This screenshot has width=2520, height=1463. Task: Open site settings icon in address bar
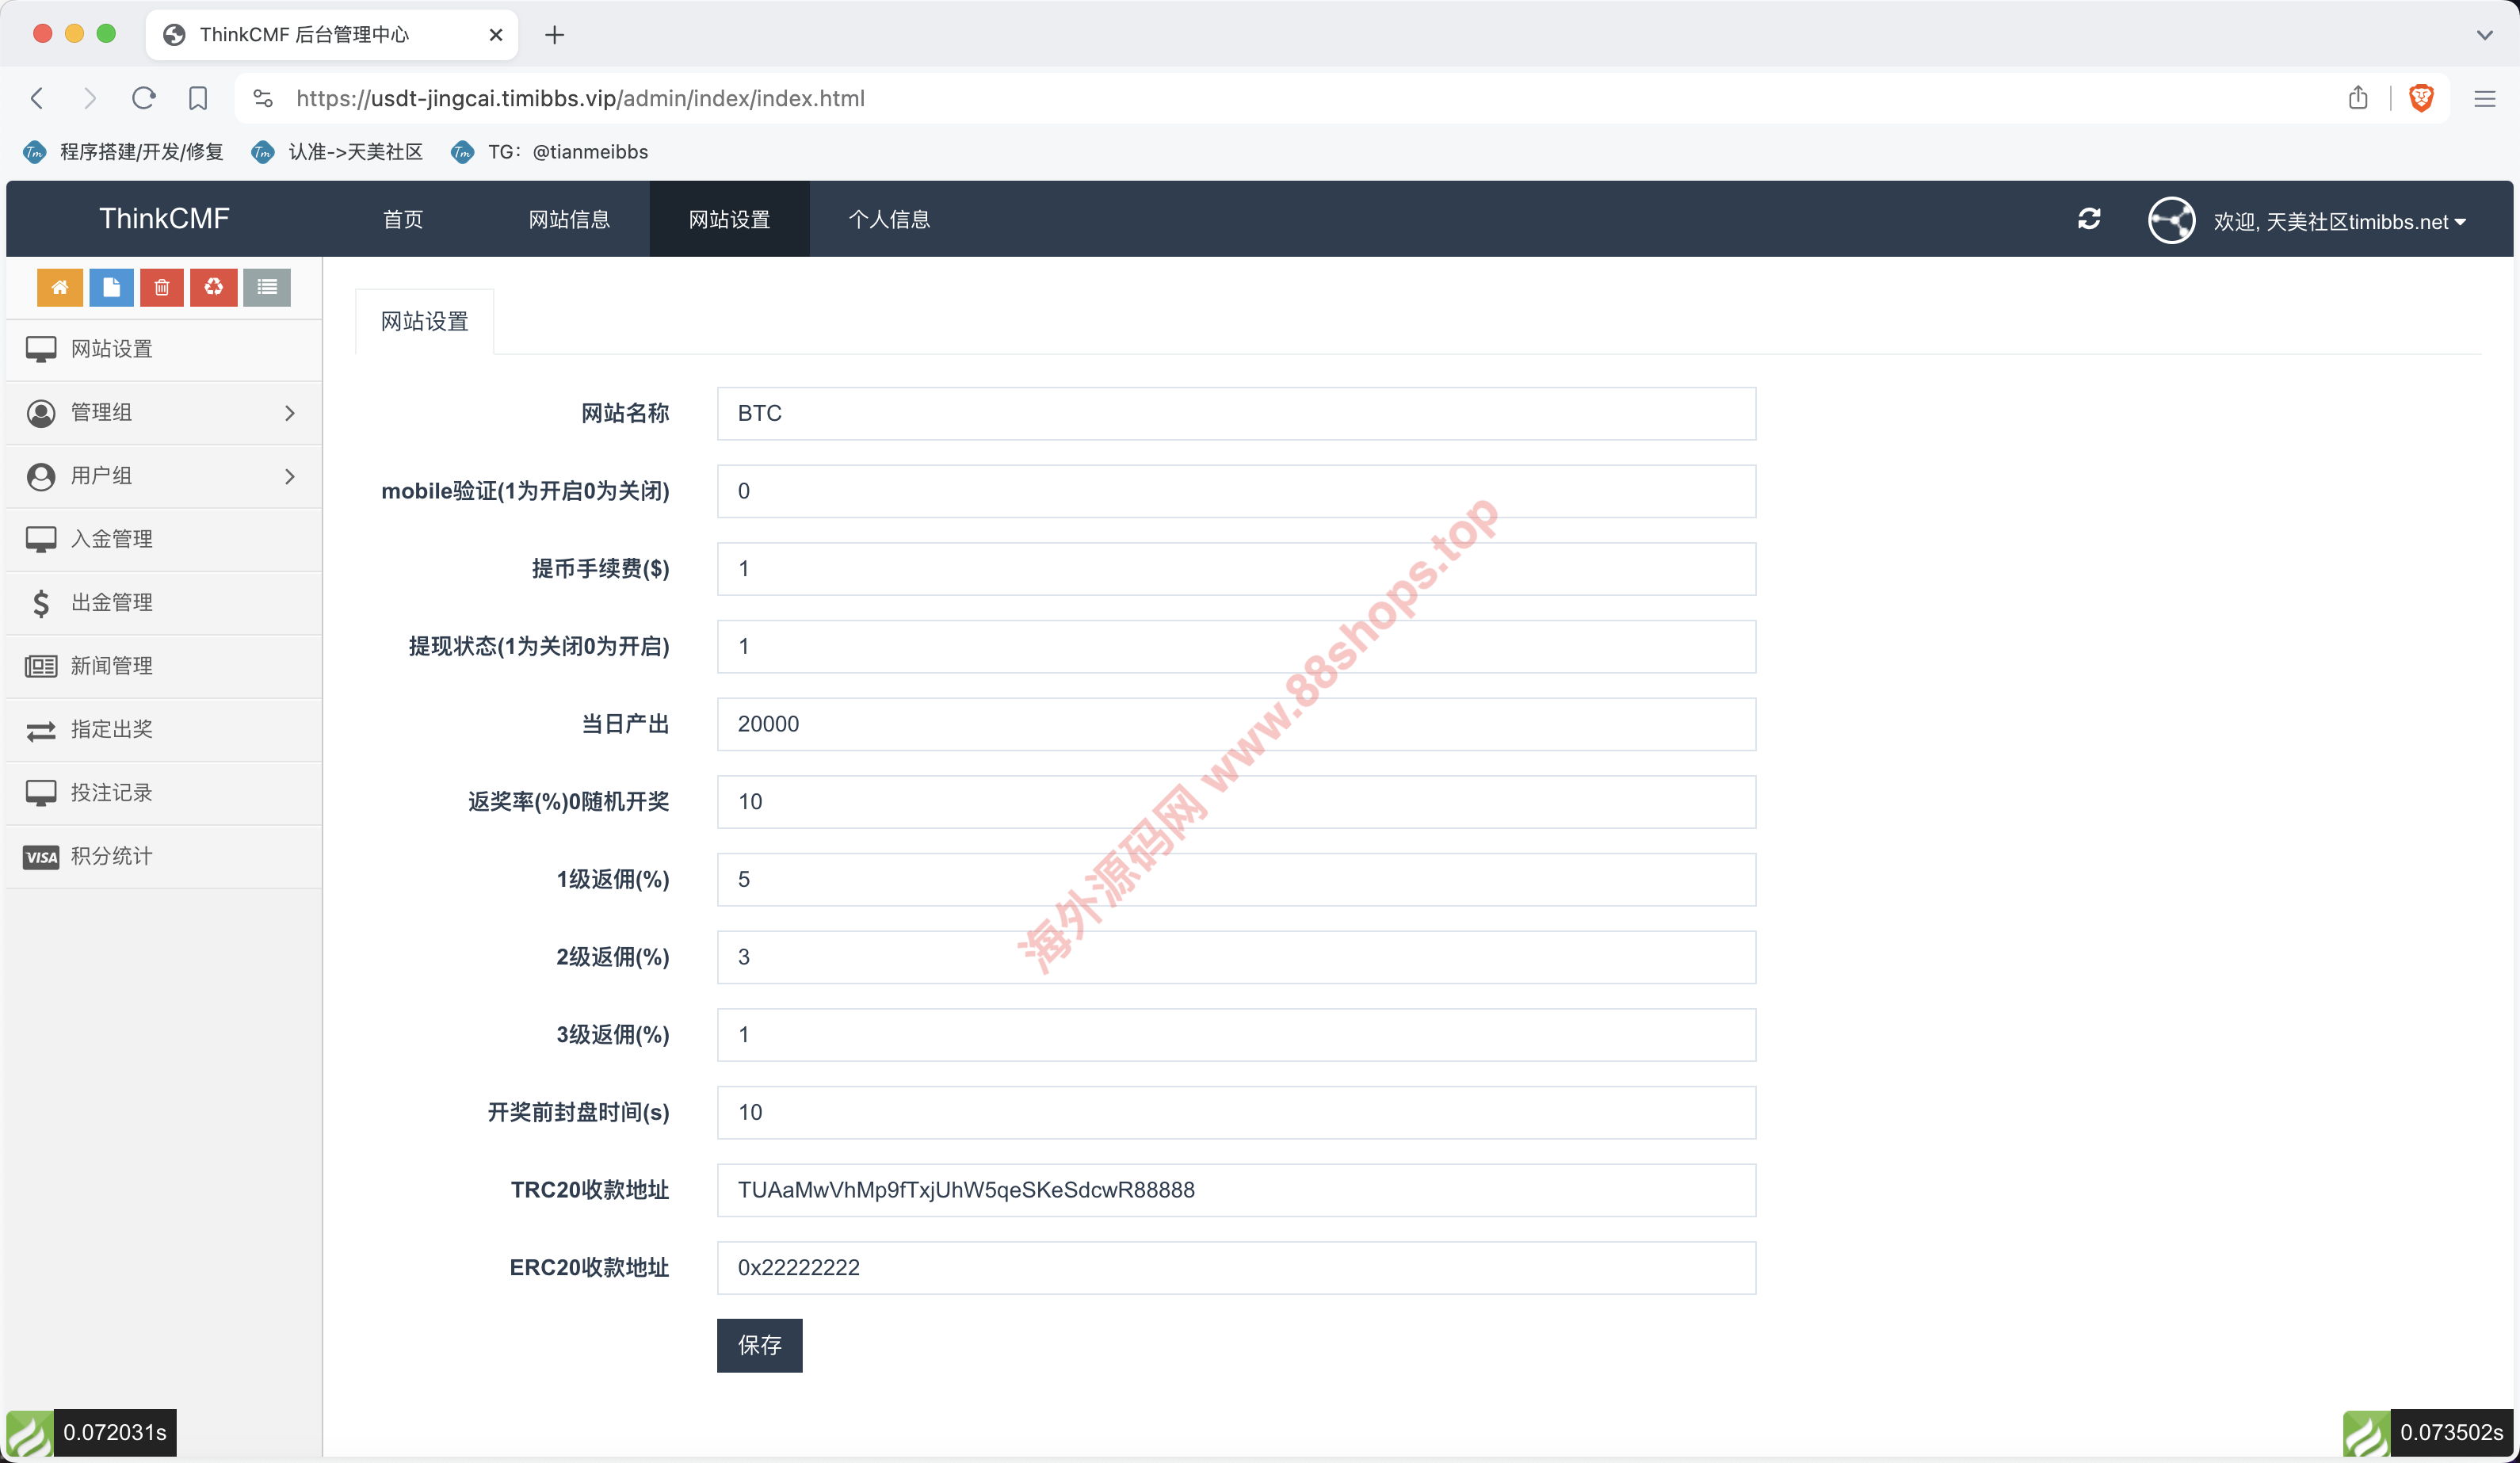(263, 98)
